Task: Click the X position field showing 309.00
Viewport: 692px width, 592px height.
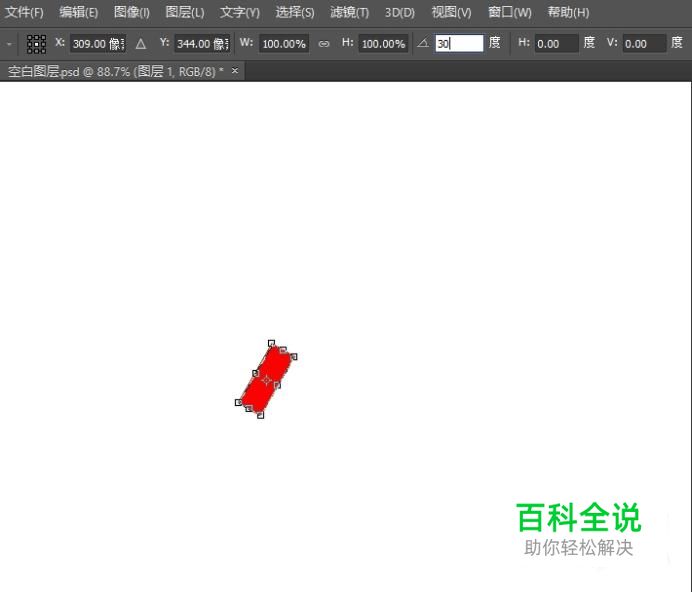Action: click(98, 44)
